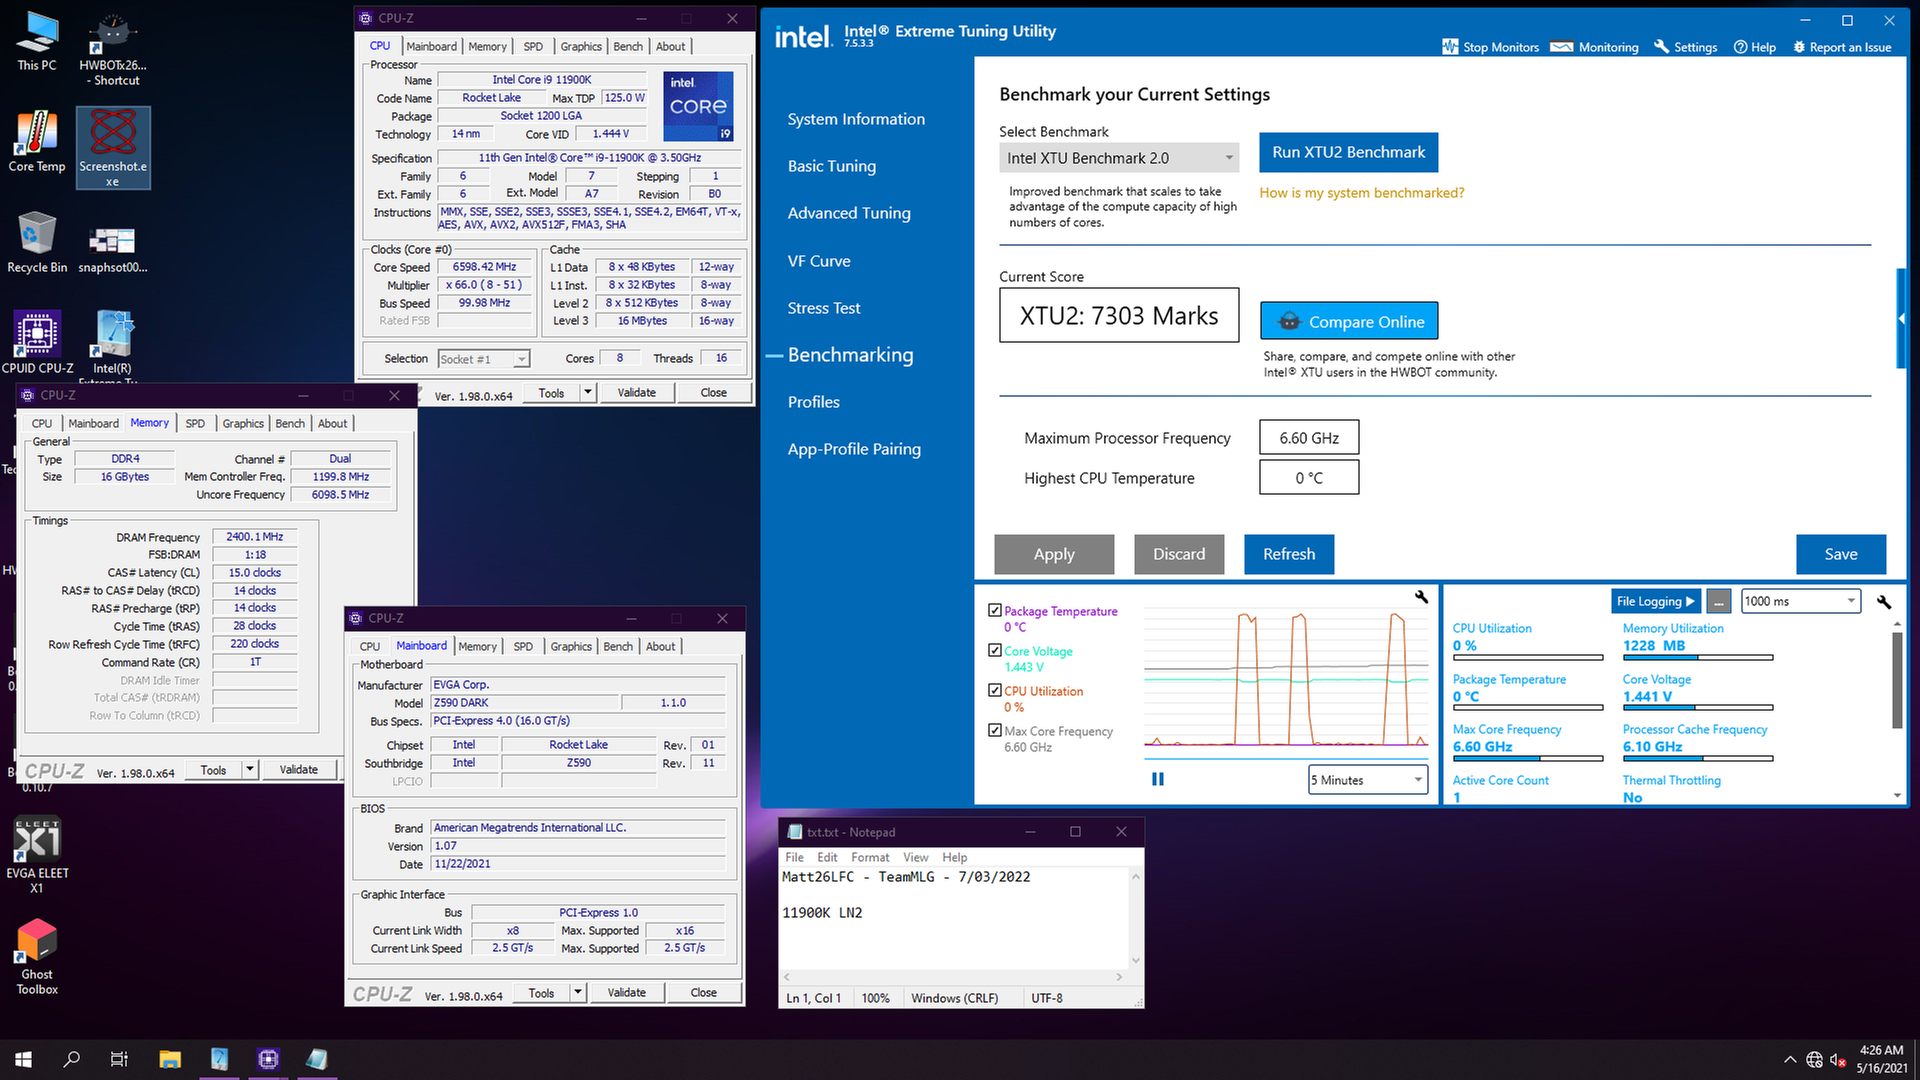Open taskbar search icon
The width and height of the screenshot is (1920, 1080).
72,1059
